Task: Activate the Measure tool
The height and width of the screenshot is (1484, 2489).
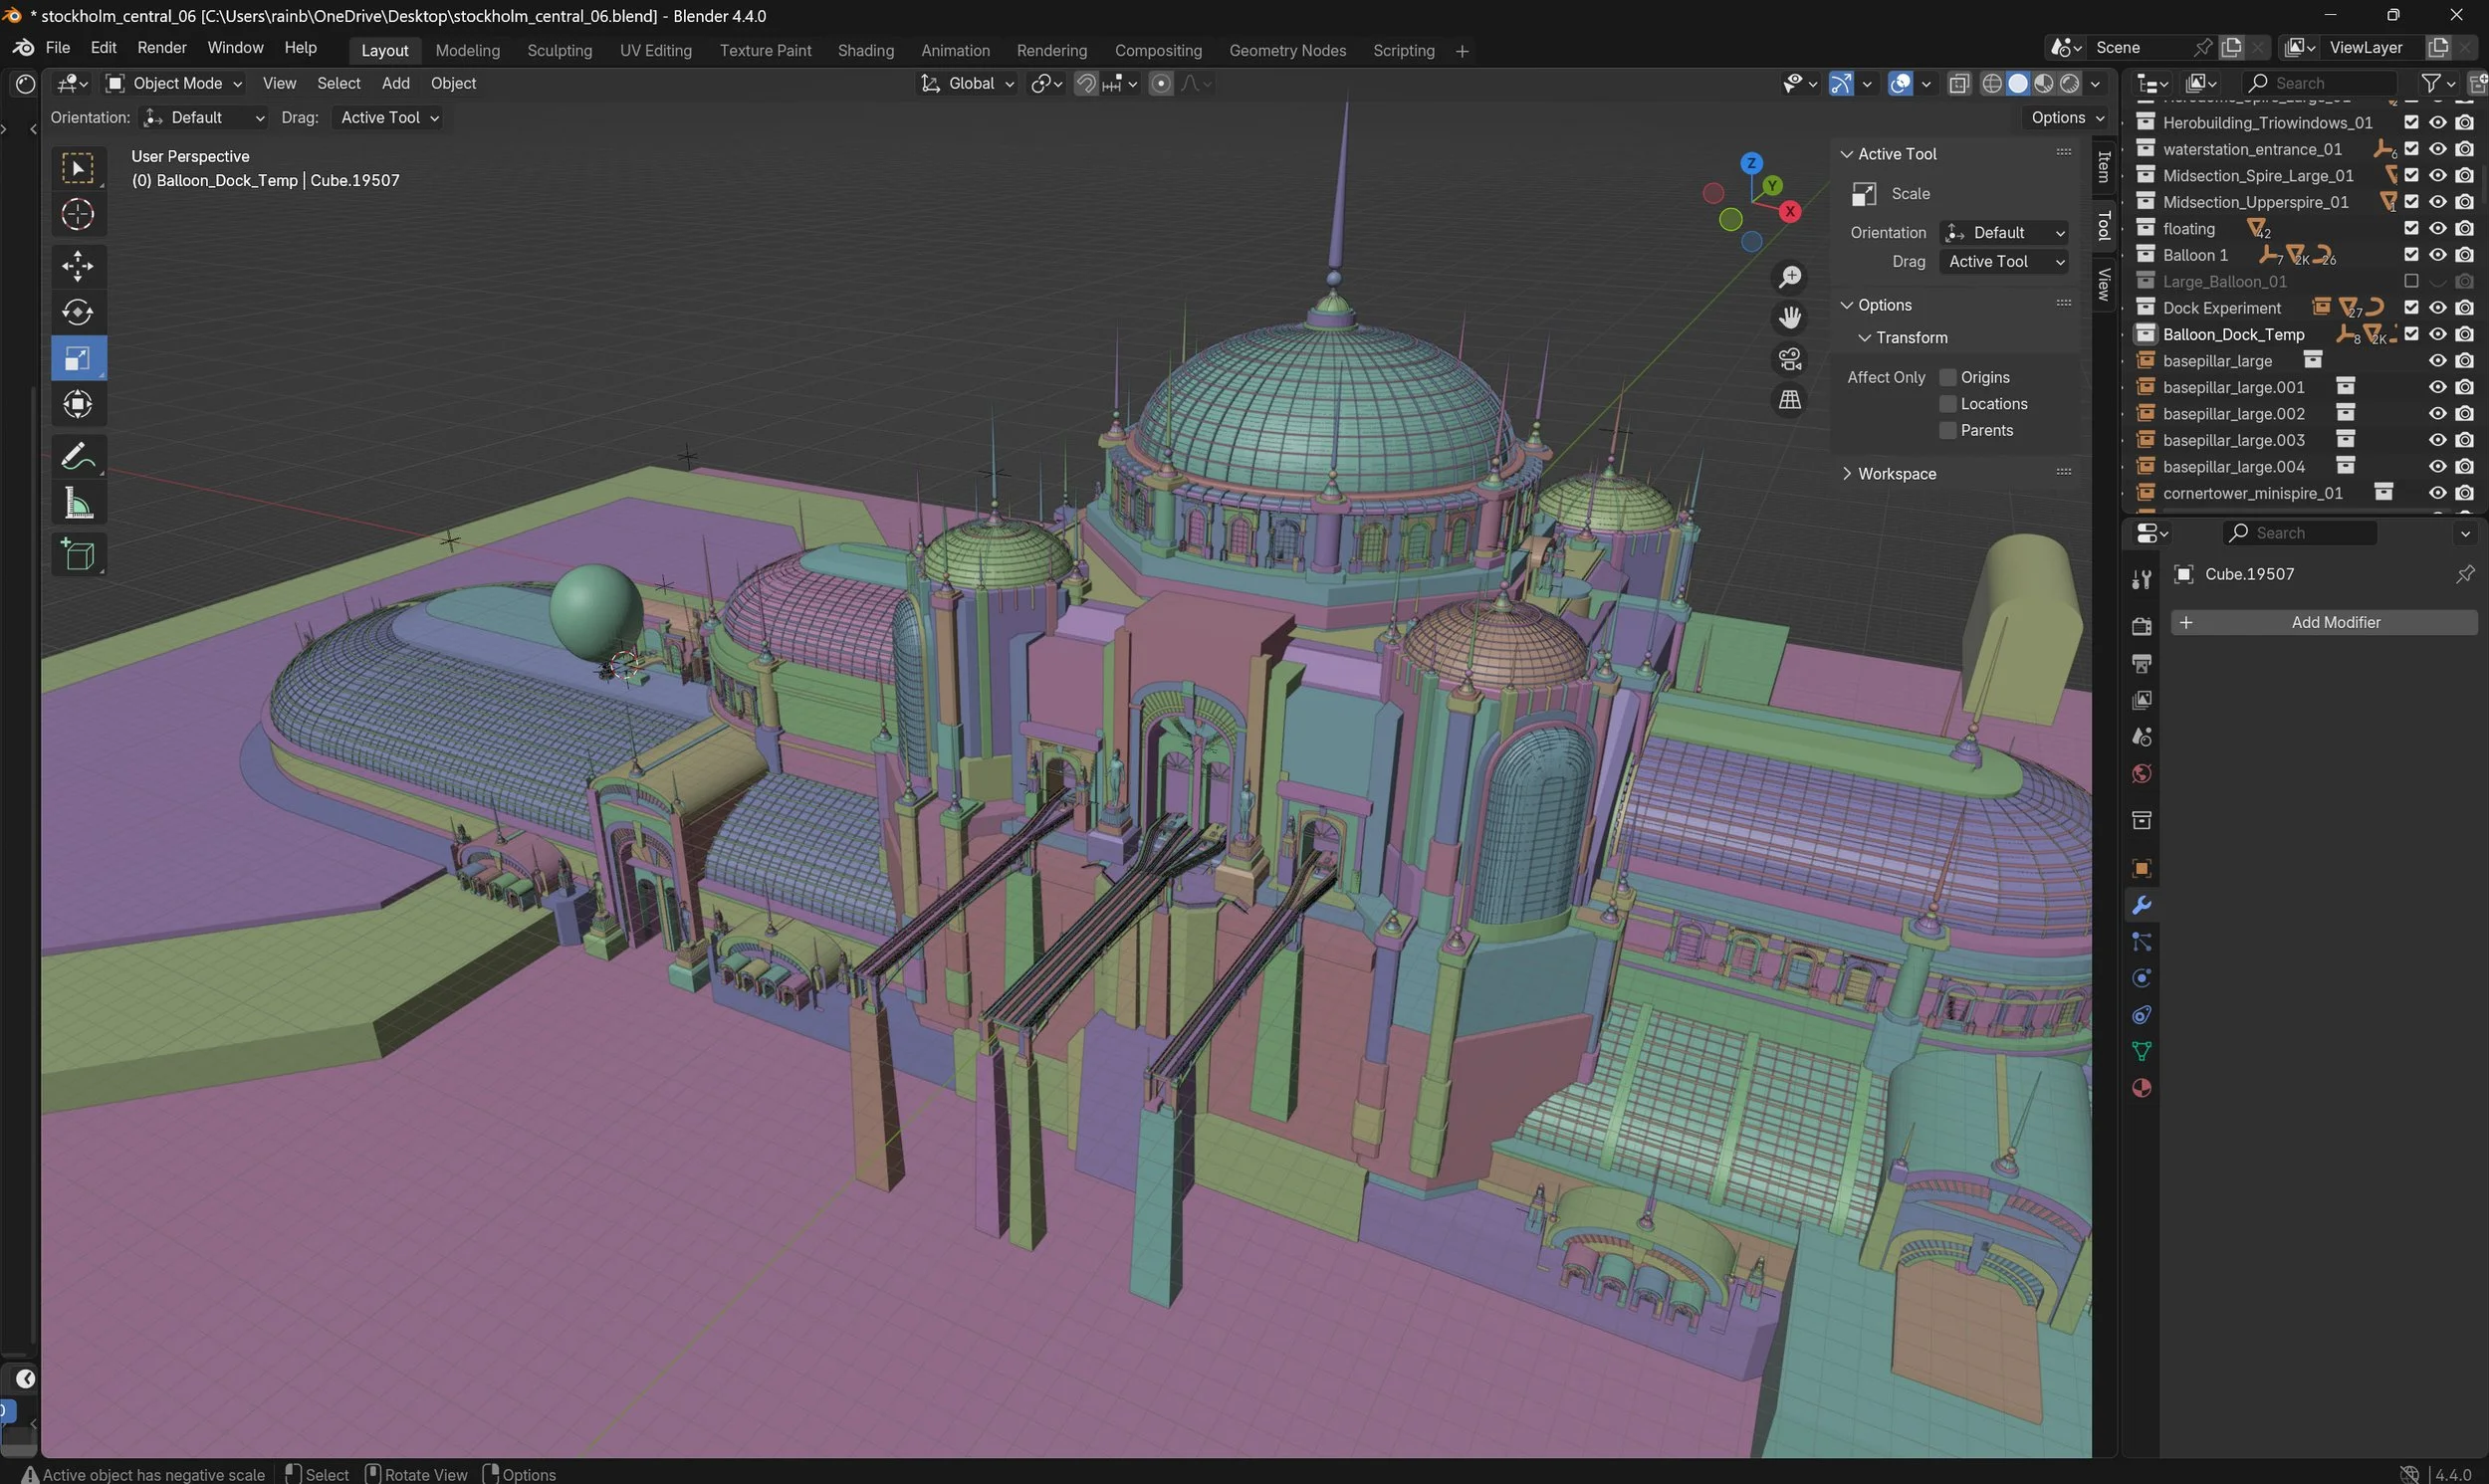Action: pyautogui.click(x=78, y=503)
